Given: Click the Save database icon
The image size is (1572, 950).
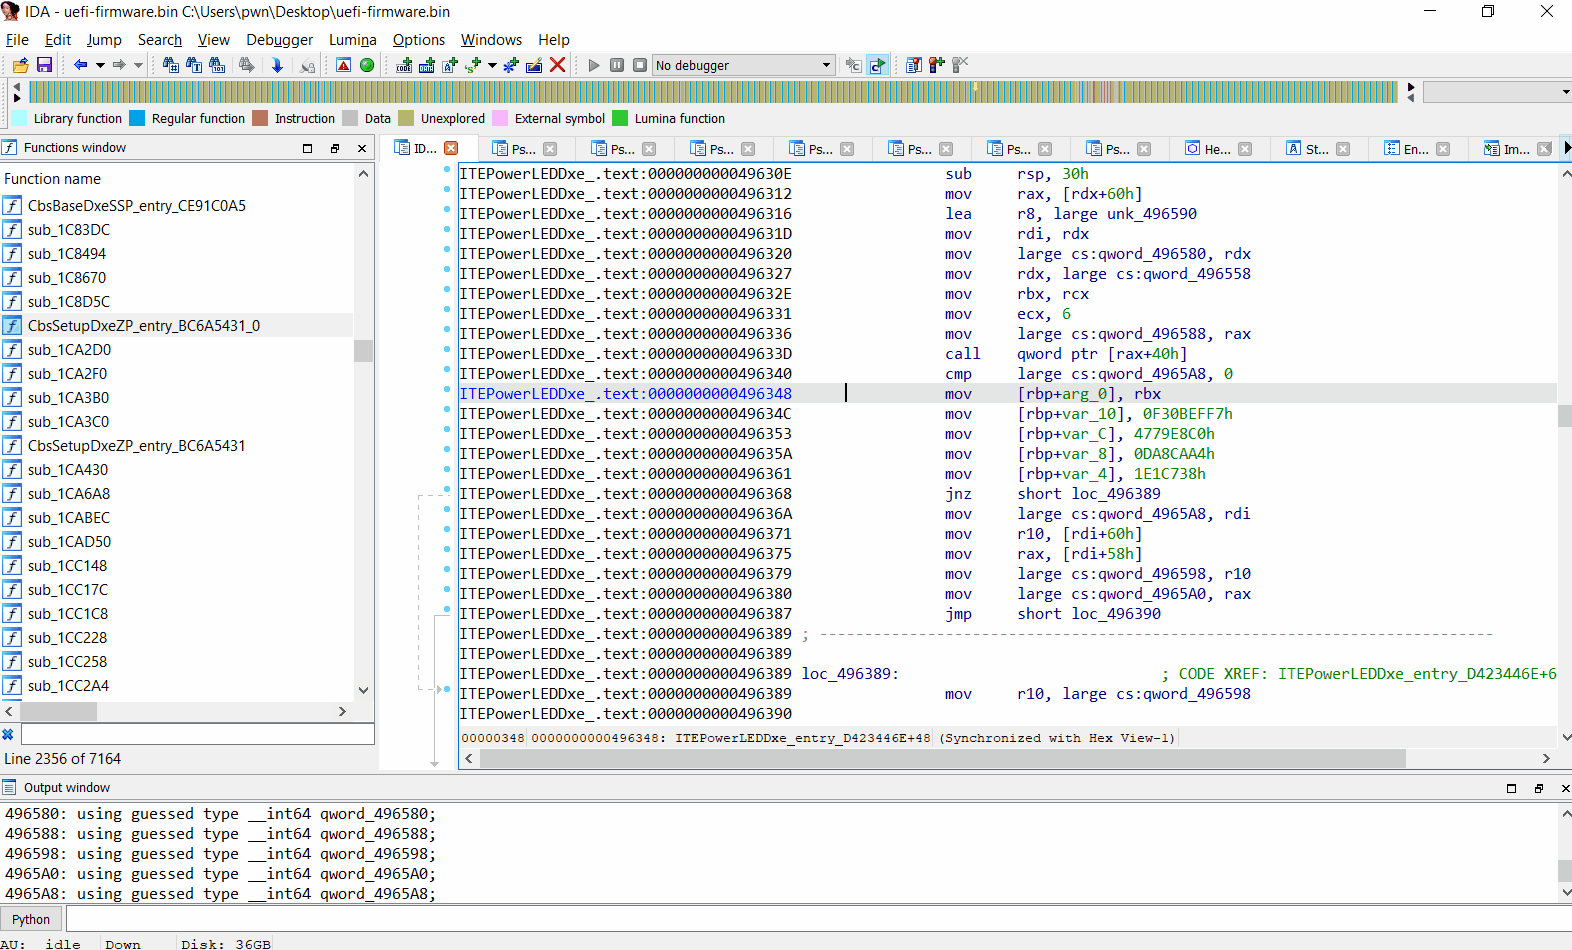Looking at the screenshot, I should (x=44, y=65).
